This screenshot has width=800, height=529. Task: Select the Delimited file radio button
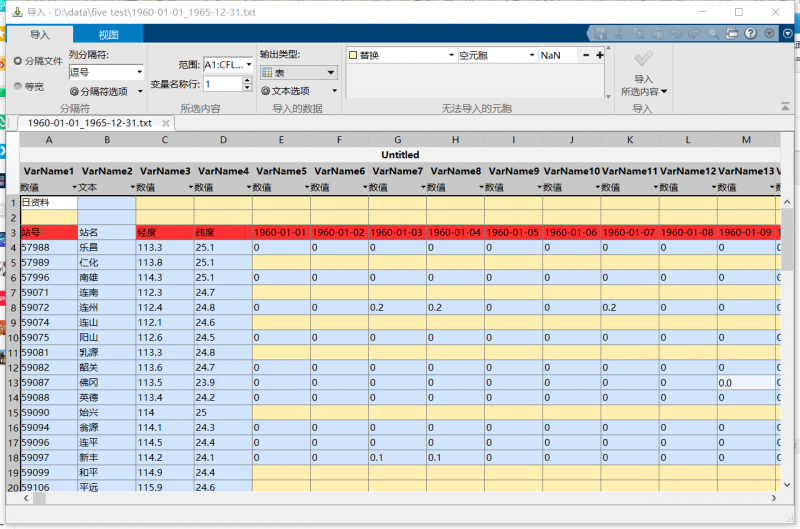(18, 61)
